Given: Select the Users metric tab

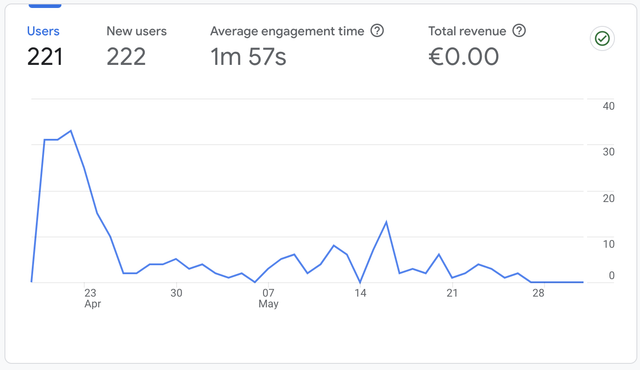Looking at the screenshot, I should [x=43, y=31].
